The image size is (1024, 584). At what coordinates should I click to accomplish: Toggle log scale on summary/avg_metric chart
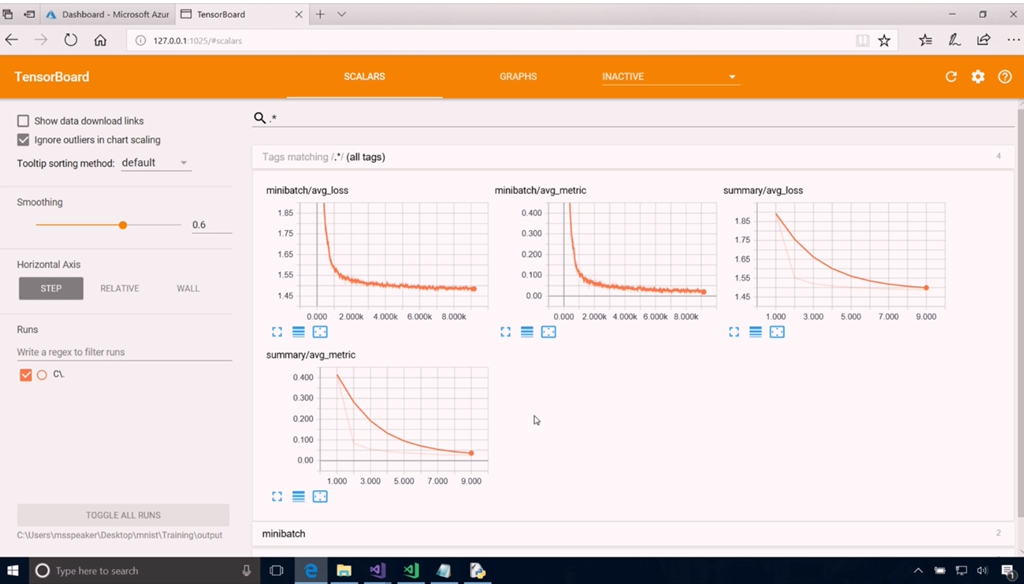pos(298,496)
